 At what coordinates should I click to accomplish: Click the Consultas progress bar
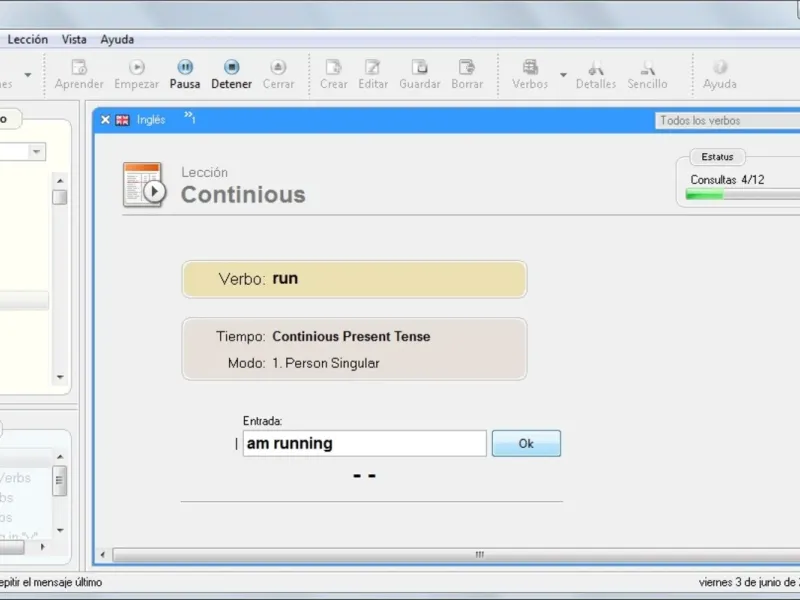click(x=743, y=194)
